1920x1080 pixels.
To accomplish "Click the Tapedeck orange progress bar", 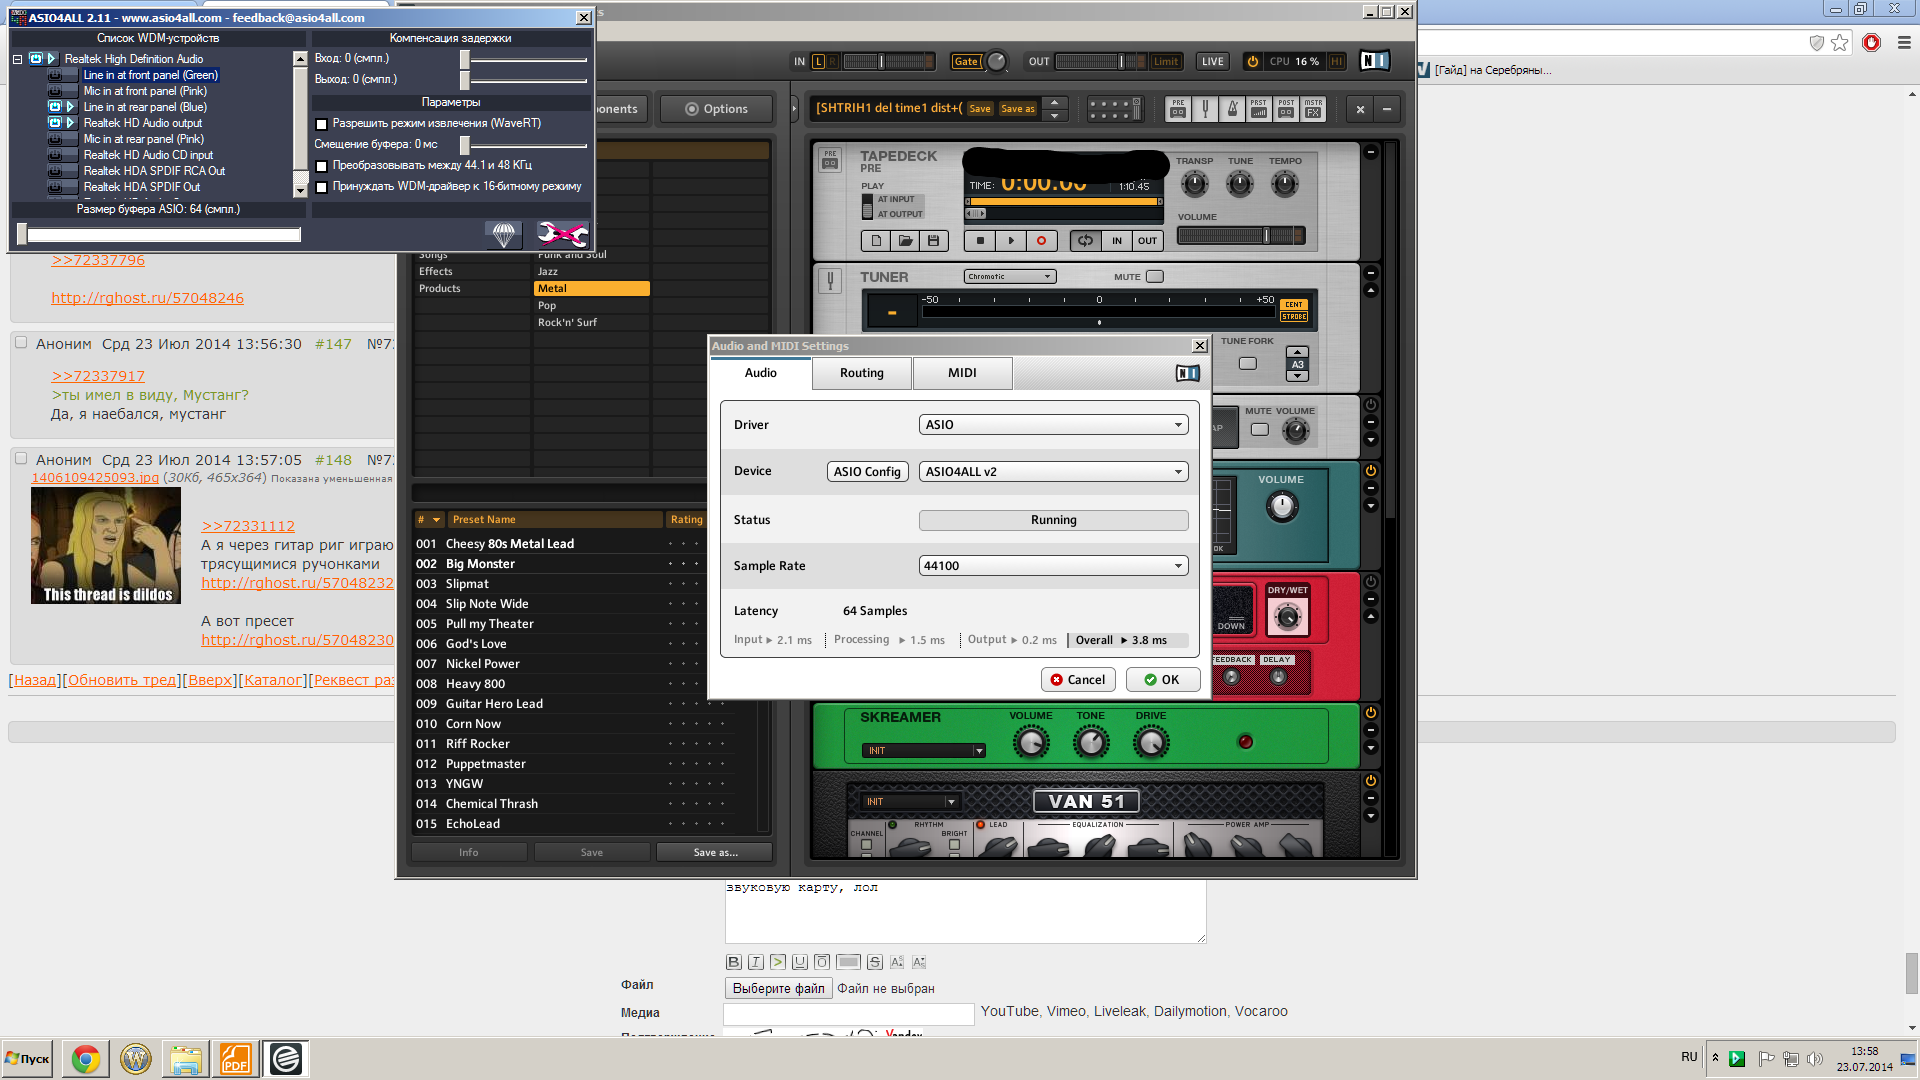I will click(x=1063, y=202).
